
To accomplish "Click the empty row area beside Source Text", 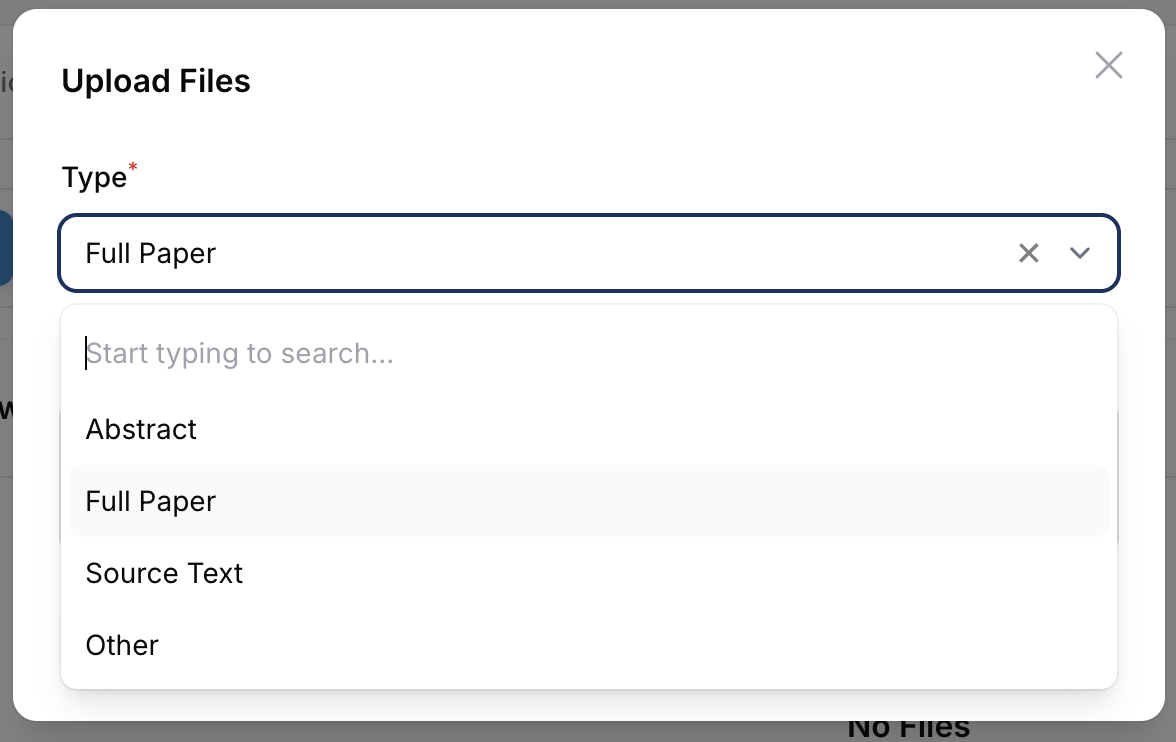I will click(x=675, y=573).
